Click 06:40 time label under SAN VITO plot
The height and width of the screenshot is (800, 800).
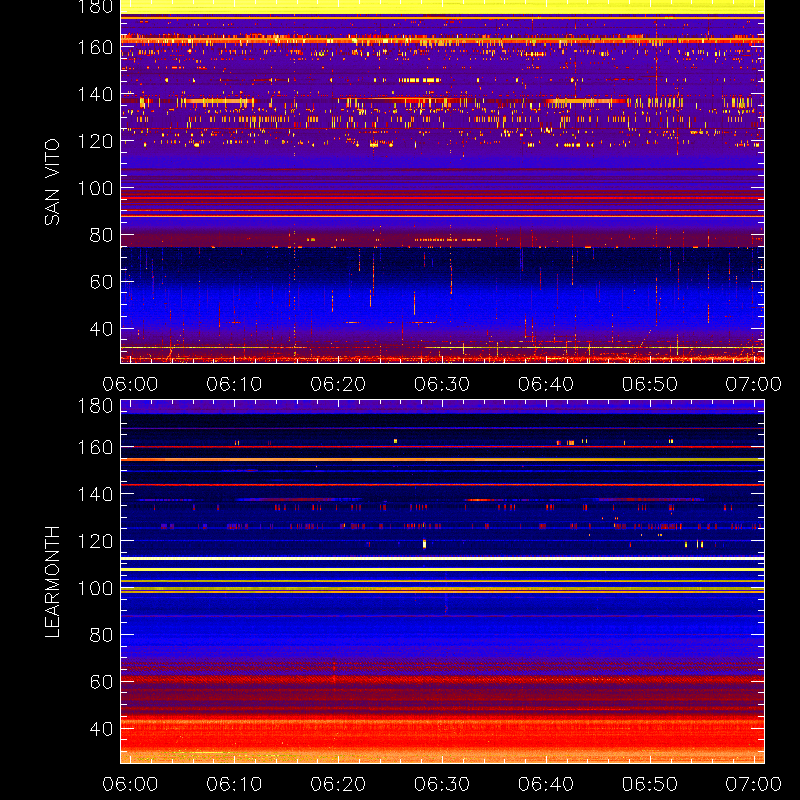(546, 384)
